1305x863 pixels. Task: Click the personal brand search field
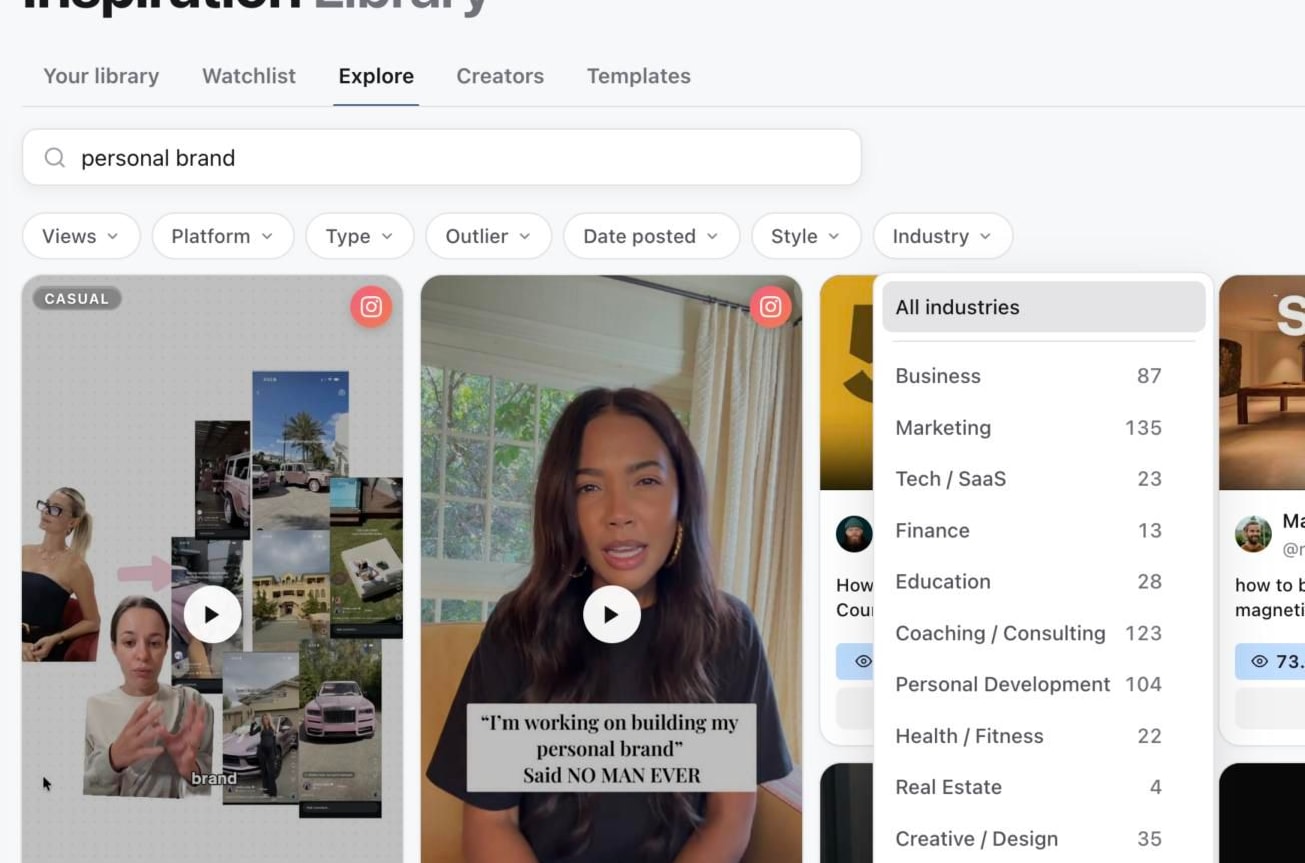pyautogui.click(x=442, y=157)
